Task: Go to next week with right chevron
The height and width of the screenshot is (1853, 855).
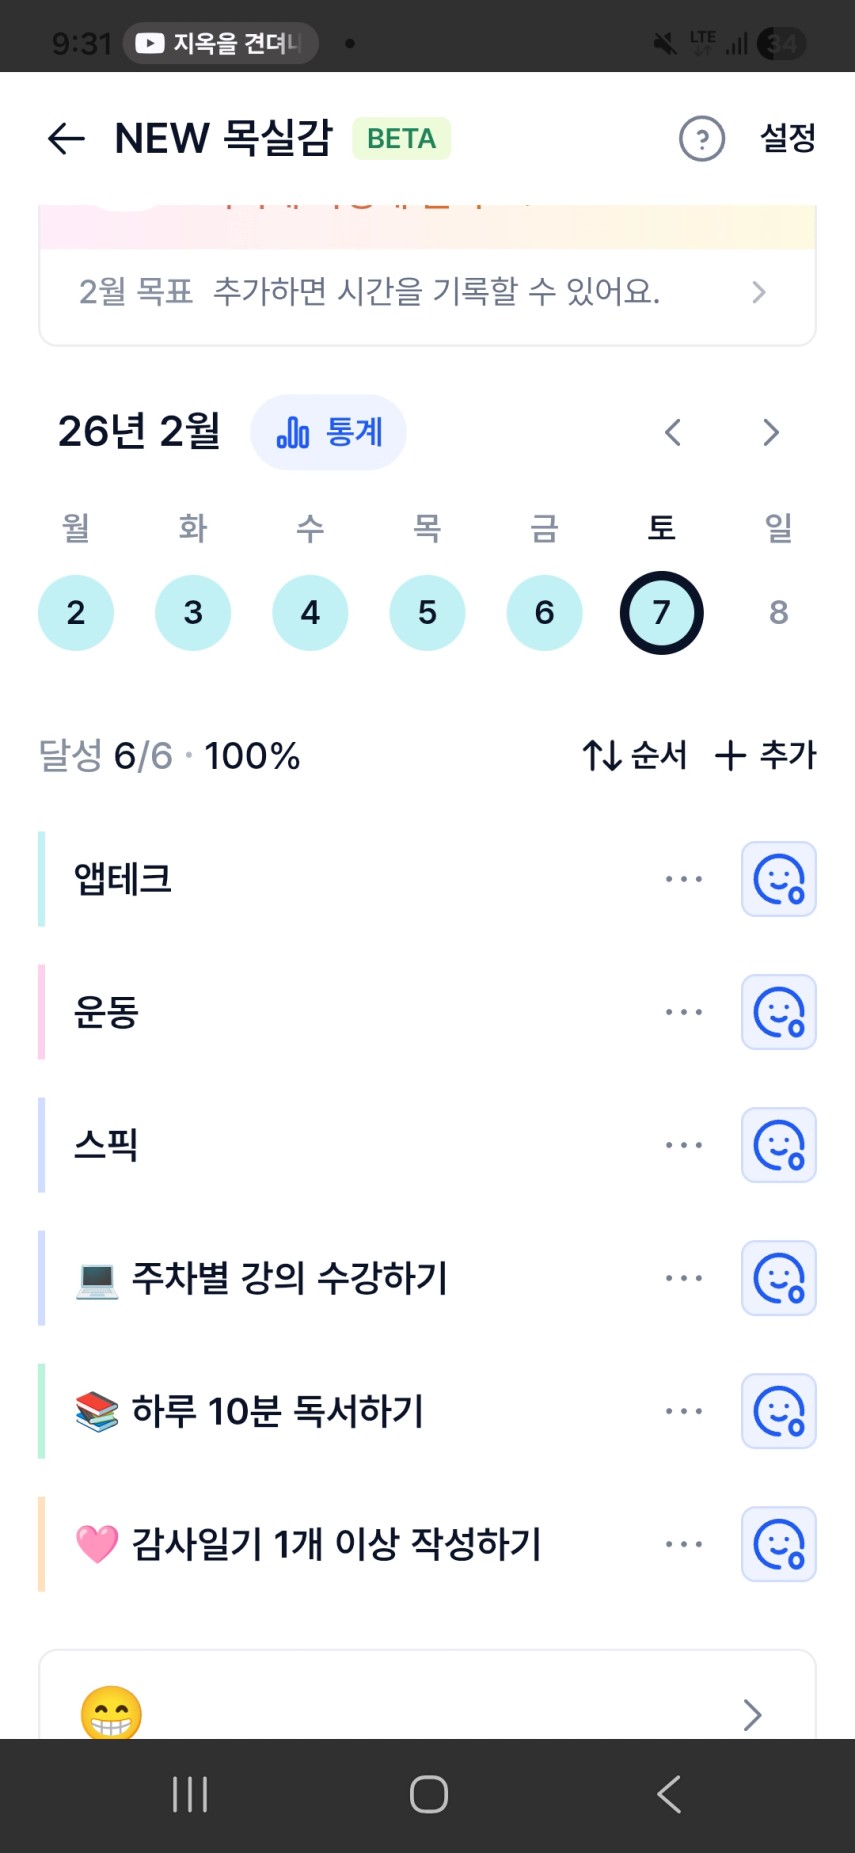Action: coord(770,433)
